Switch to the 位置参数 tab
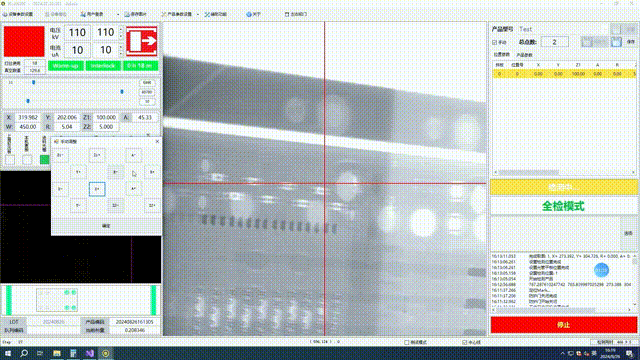 point(502,55)
